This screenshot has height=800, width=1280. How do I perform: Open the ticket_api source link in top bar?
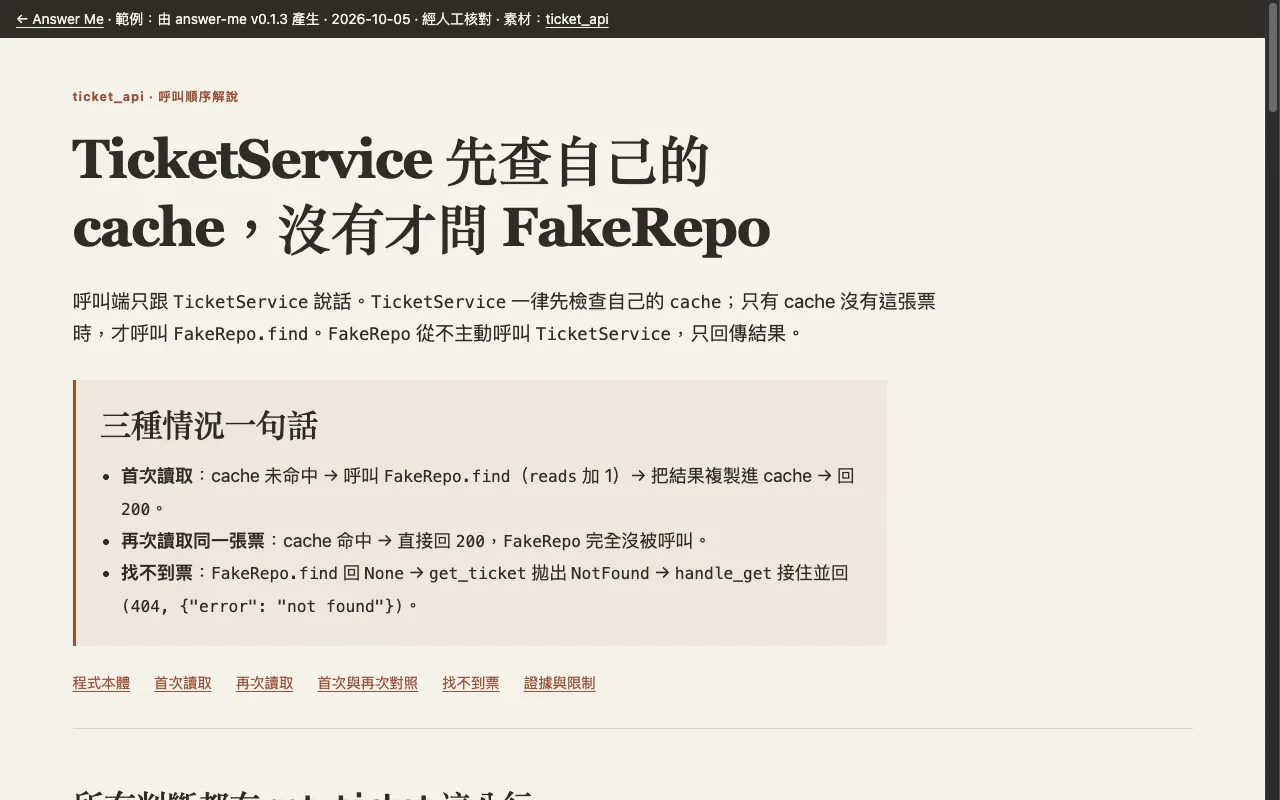click(577, 19)
